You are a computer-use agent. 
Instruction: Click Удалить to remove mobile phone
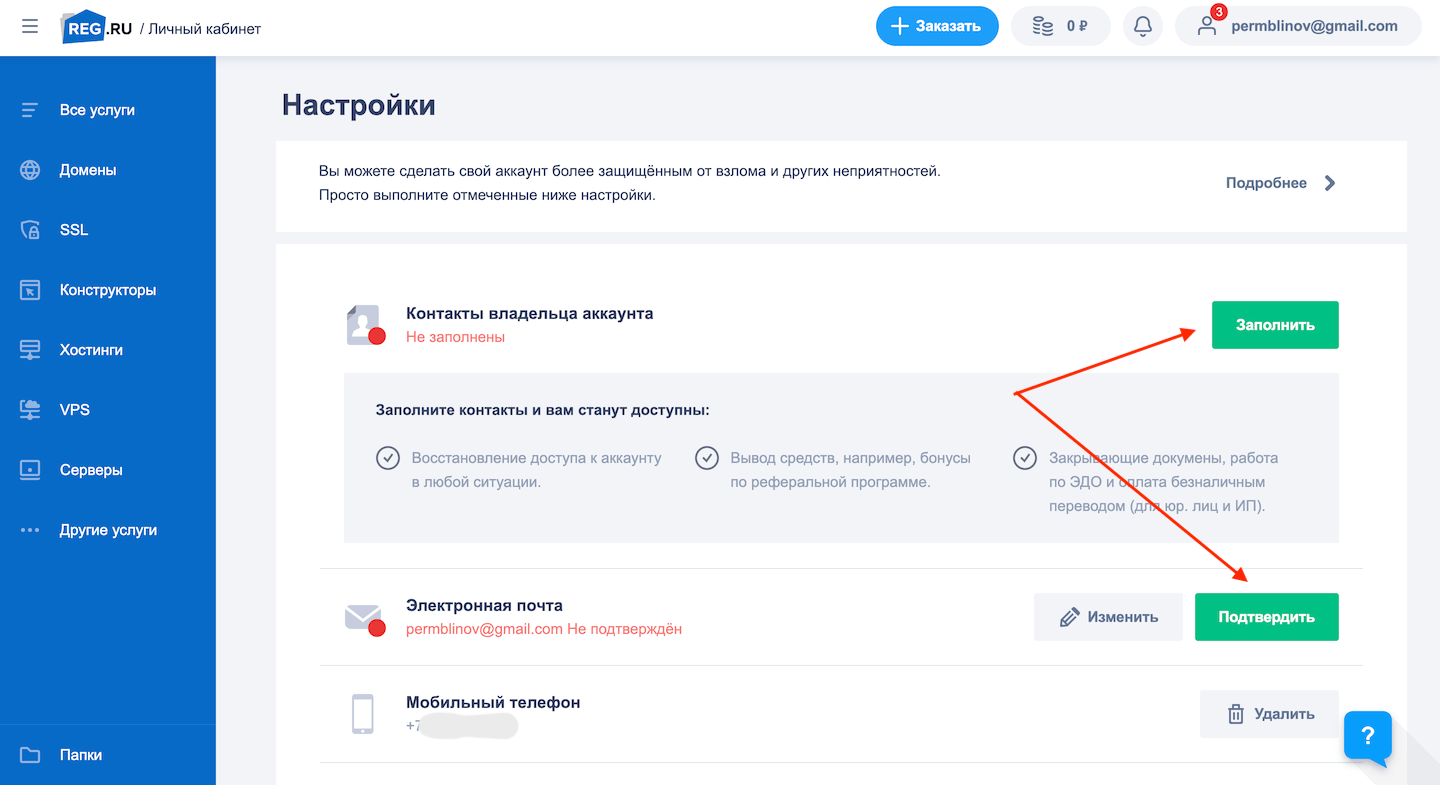tap(1269, 714)
